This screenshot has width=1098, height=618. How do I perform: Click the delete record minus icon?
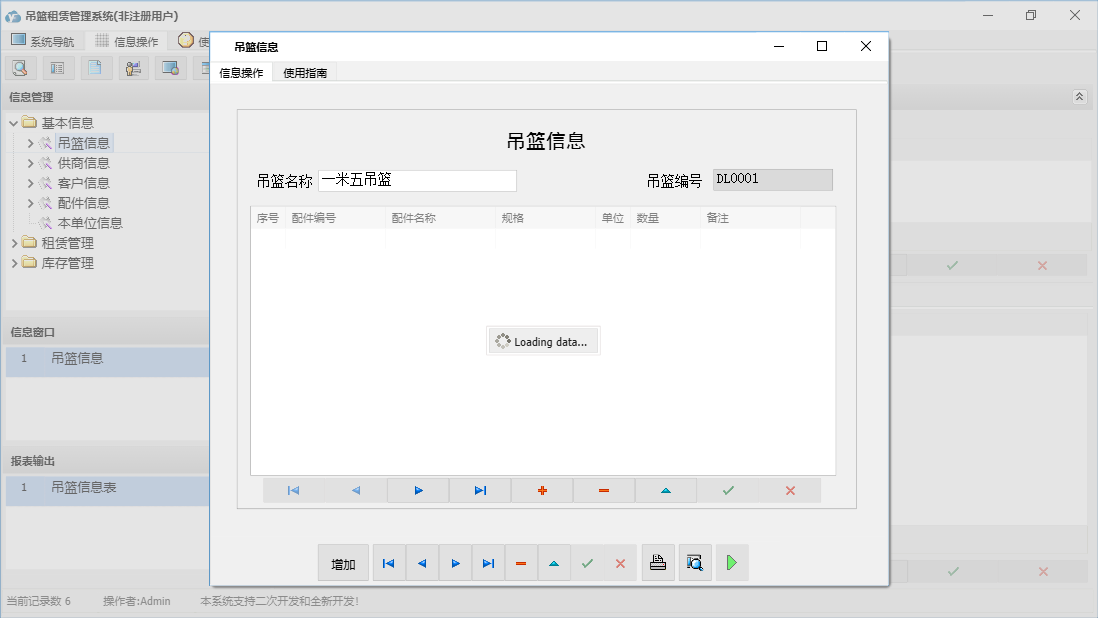coord(604,490)
